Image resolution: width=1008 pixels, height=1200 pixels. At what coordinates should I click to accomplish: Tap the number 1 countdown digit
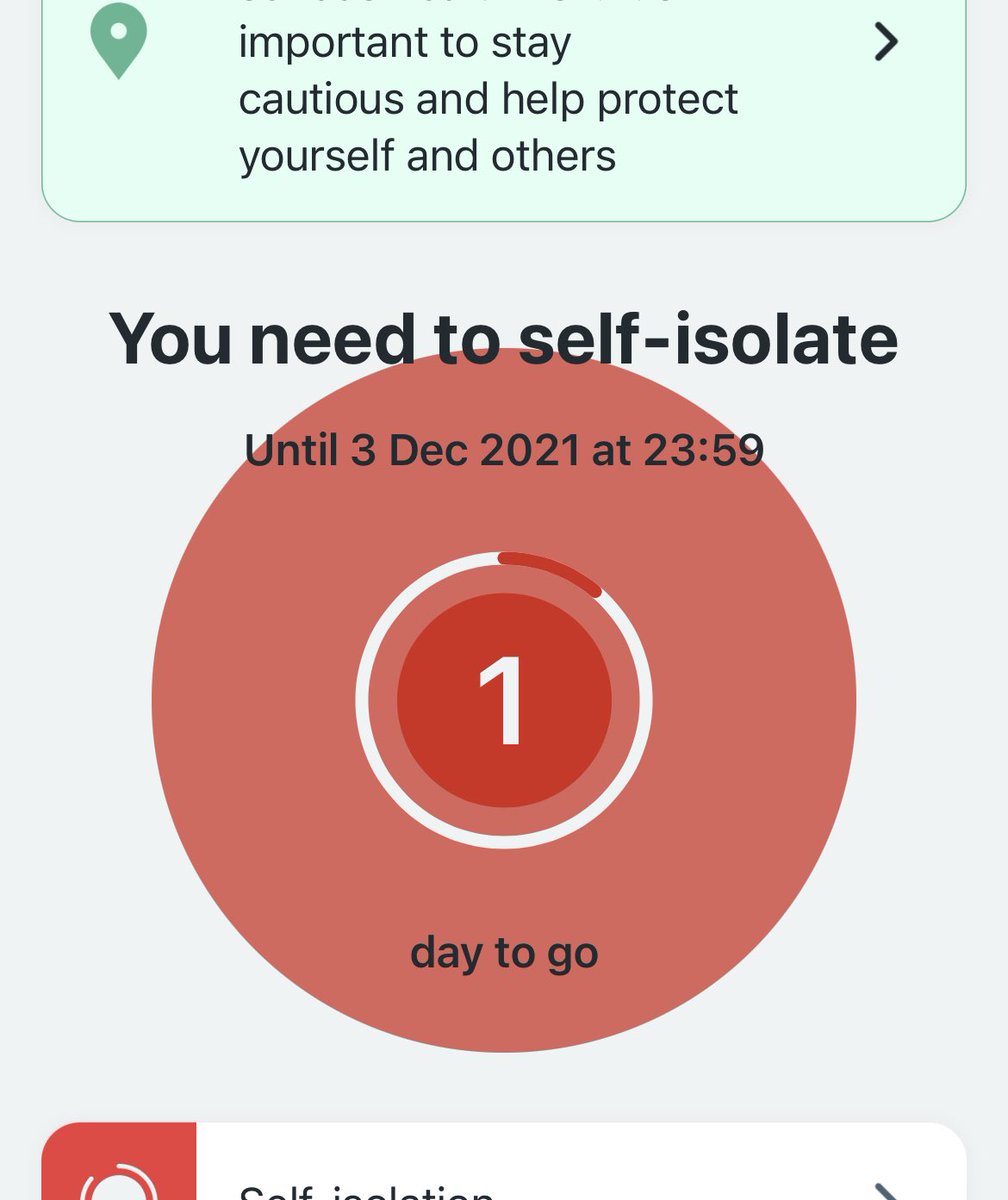pos(504,702)
